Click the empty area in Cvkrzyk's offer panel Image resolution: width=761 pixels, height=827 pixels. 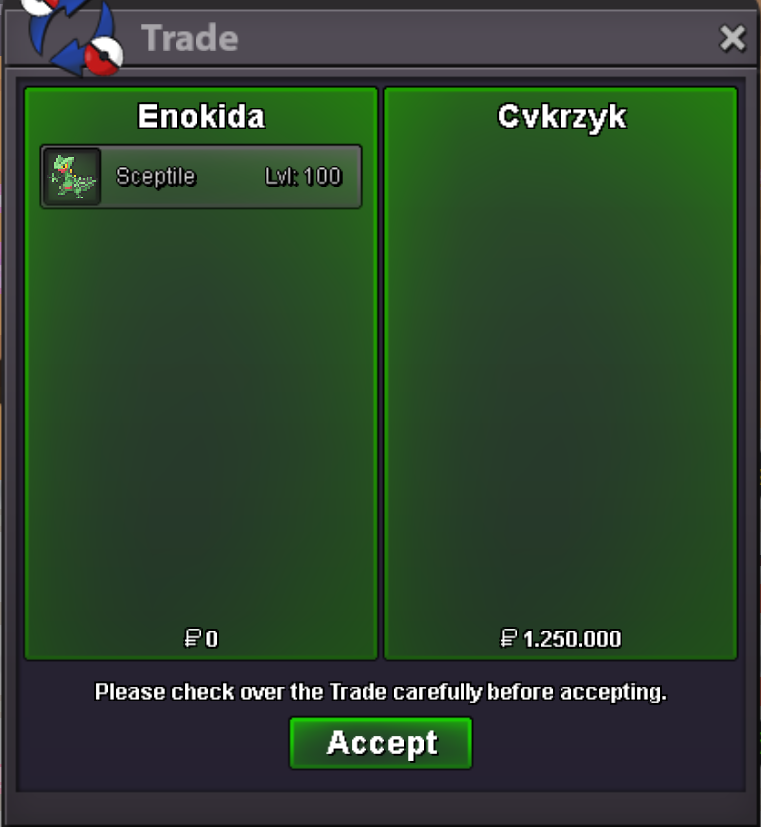tap(561, 380)
